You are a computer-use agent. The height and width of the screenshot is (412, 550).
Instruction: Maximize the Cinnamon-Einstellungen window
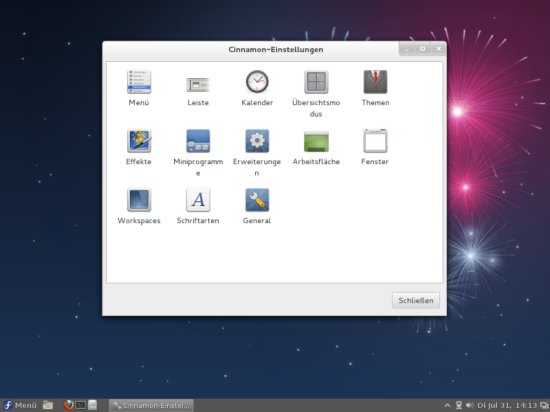[x=423, y=49]
